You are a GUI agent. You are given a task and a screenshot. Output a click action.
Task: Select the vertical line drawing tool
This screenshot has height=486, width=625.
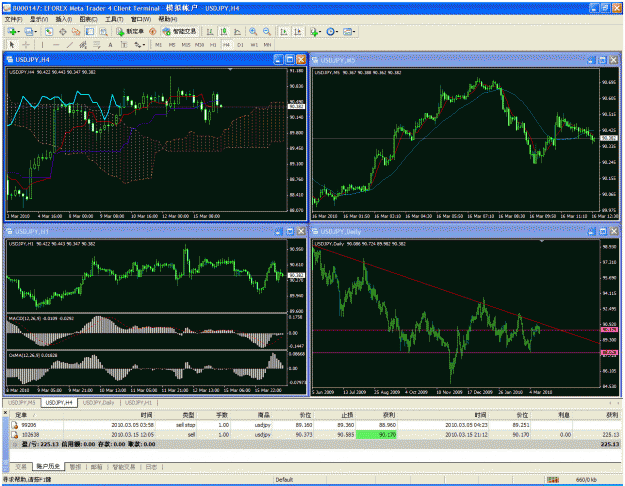pyautogui.click(x=42, y=45)
